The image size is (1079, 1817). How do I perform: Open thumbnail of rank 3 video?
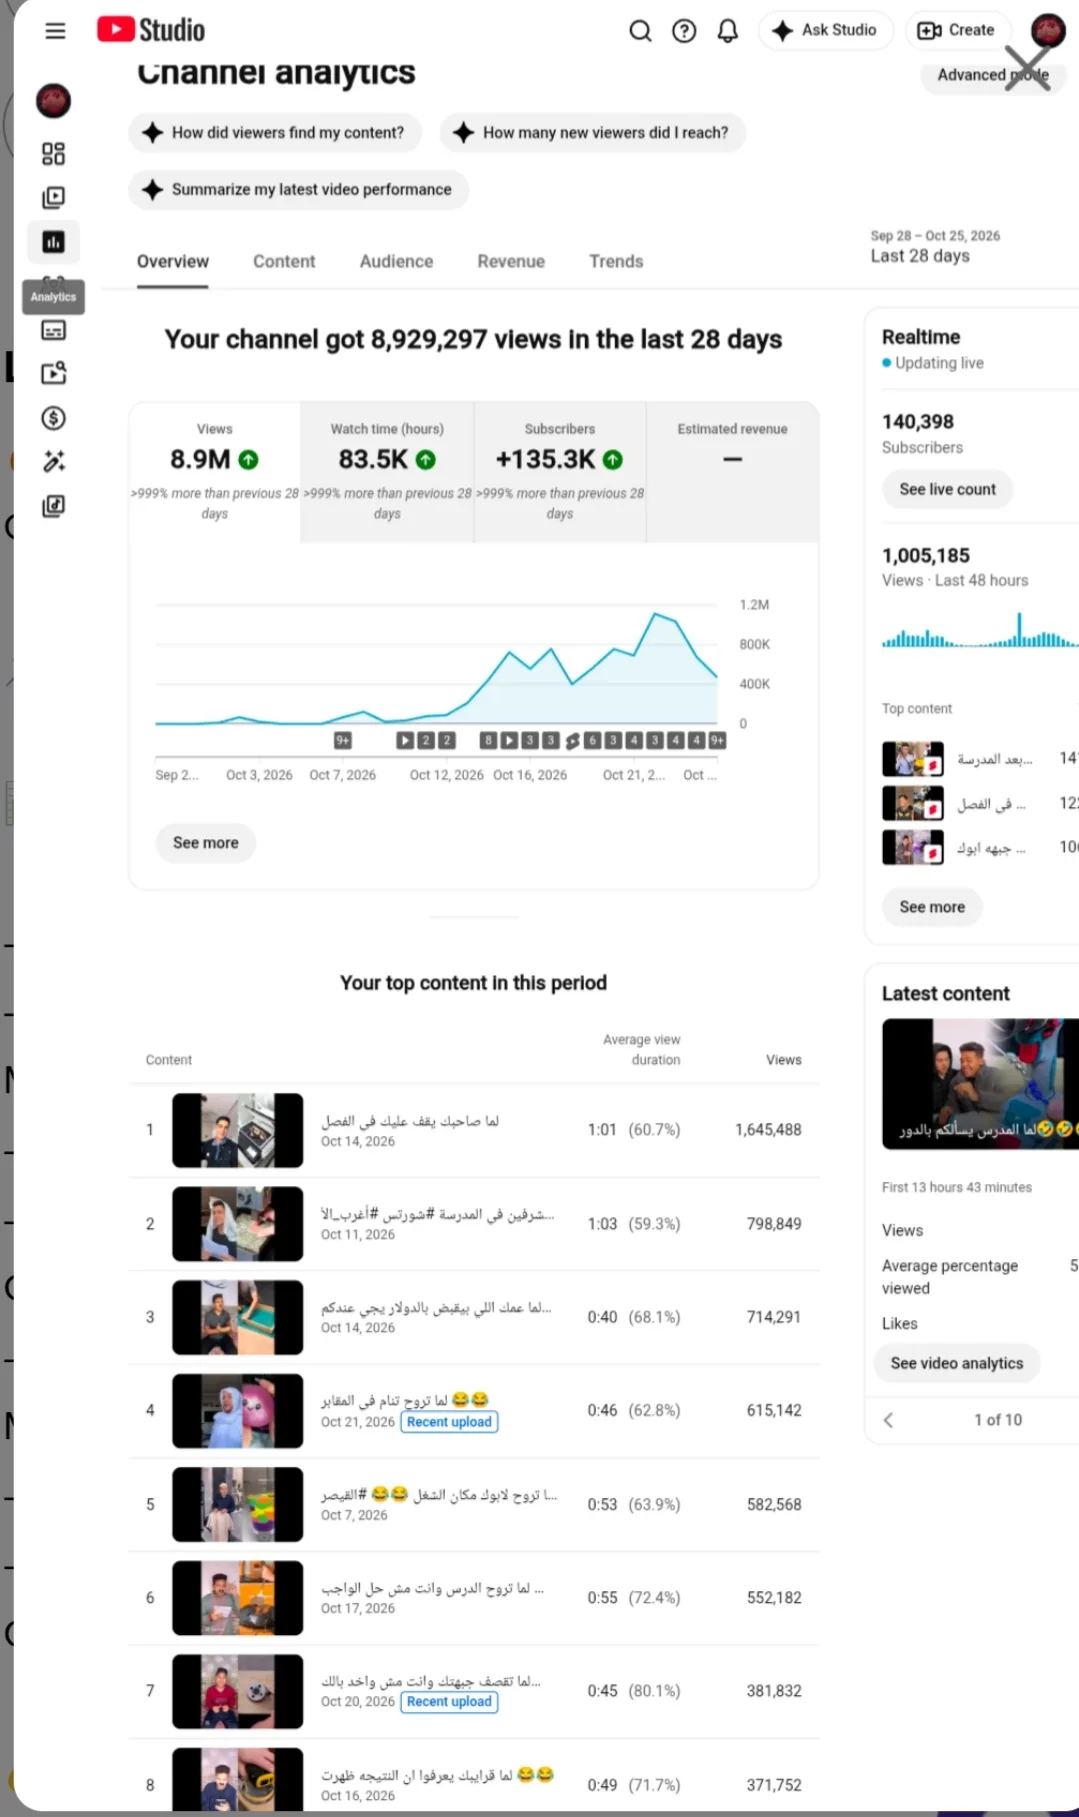click(x=238, y=1317)
